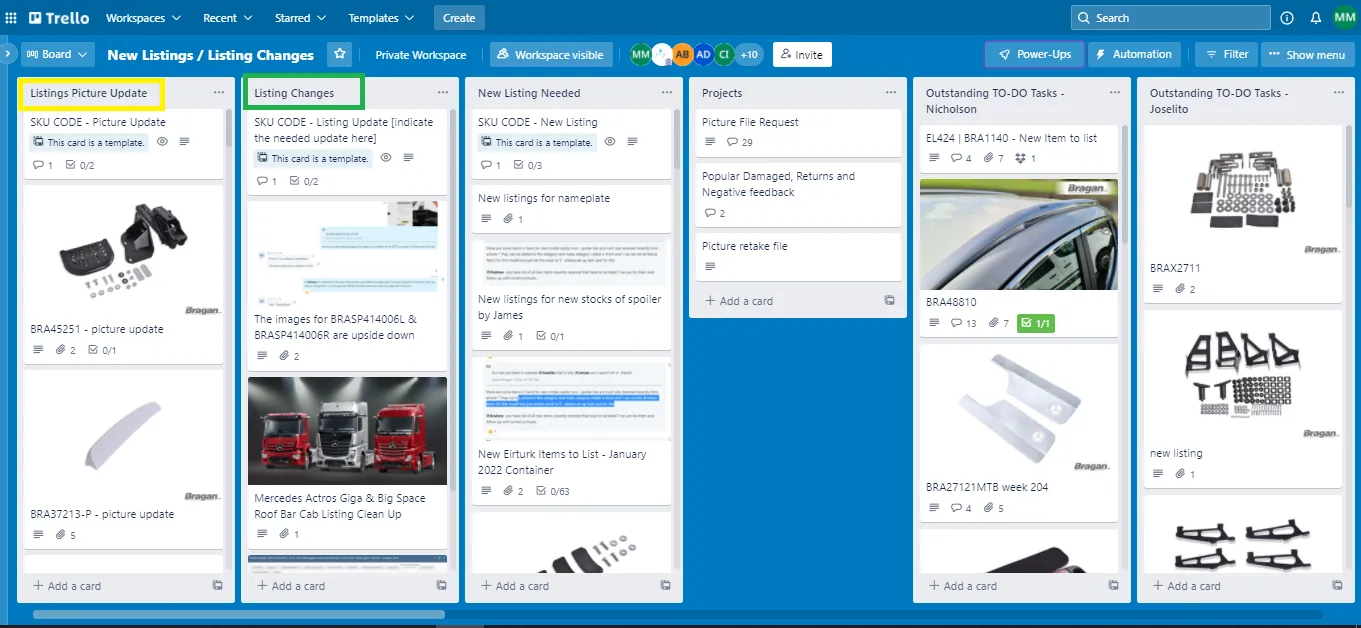Click the MM member avatar on board header
1361x628 pixels.
[x=641, y=55]
